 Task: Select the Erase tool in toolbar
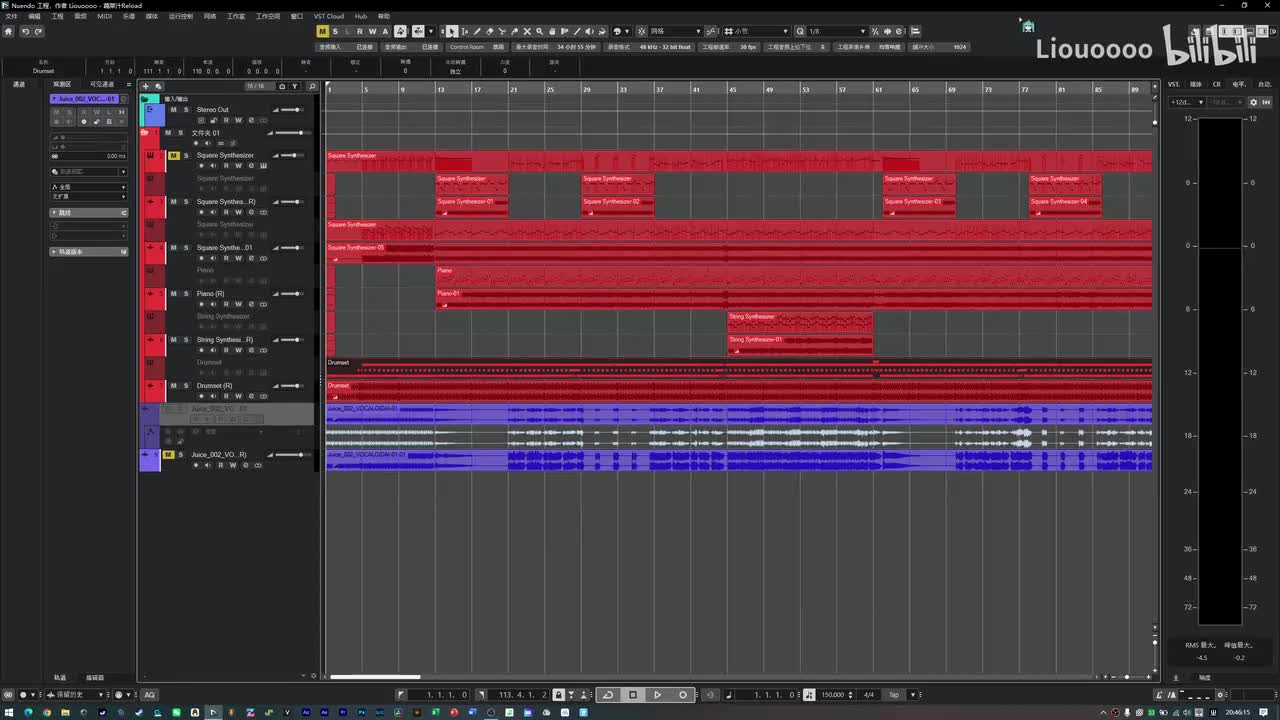click(x=489, y=31)
